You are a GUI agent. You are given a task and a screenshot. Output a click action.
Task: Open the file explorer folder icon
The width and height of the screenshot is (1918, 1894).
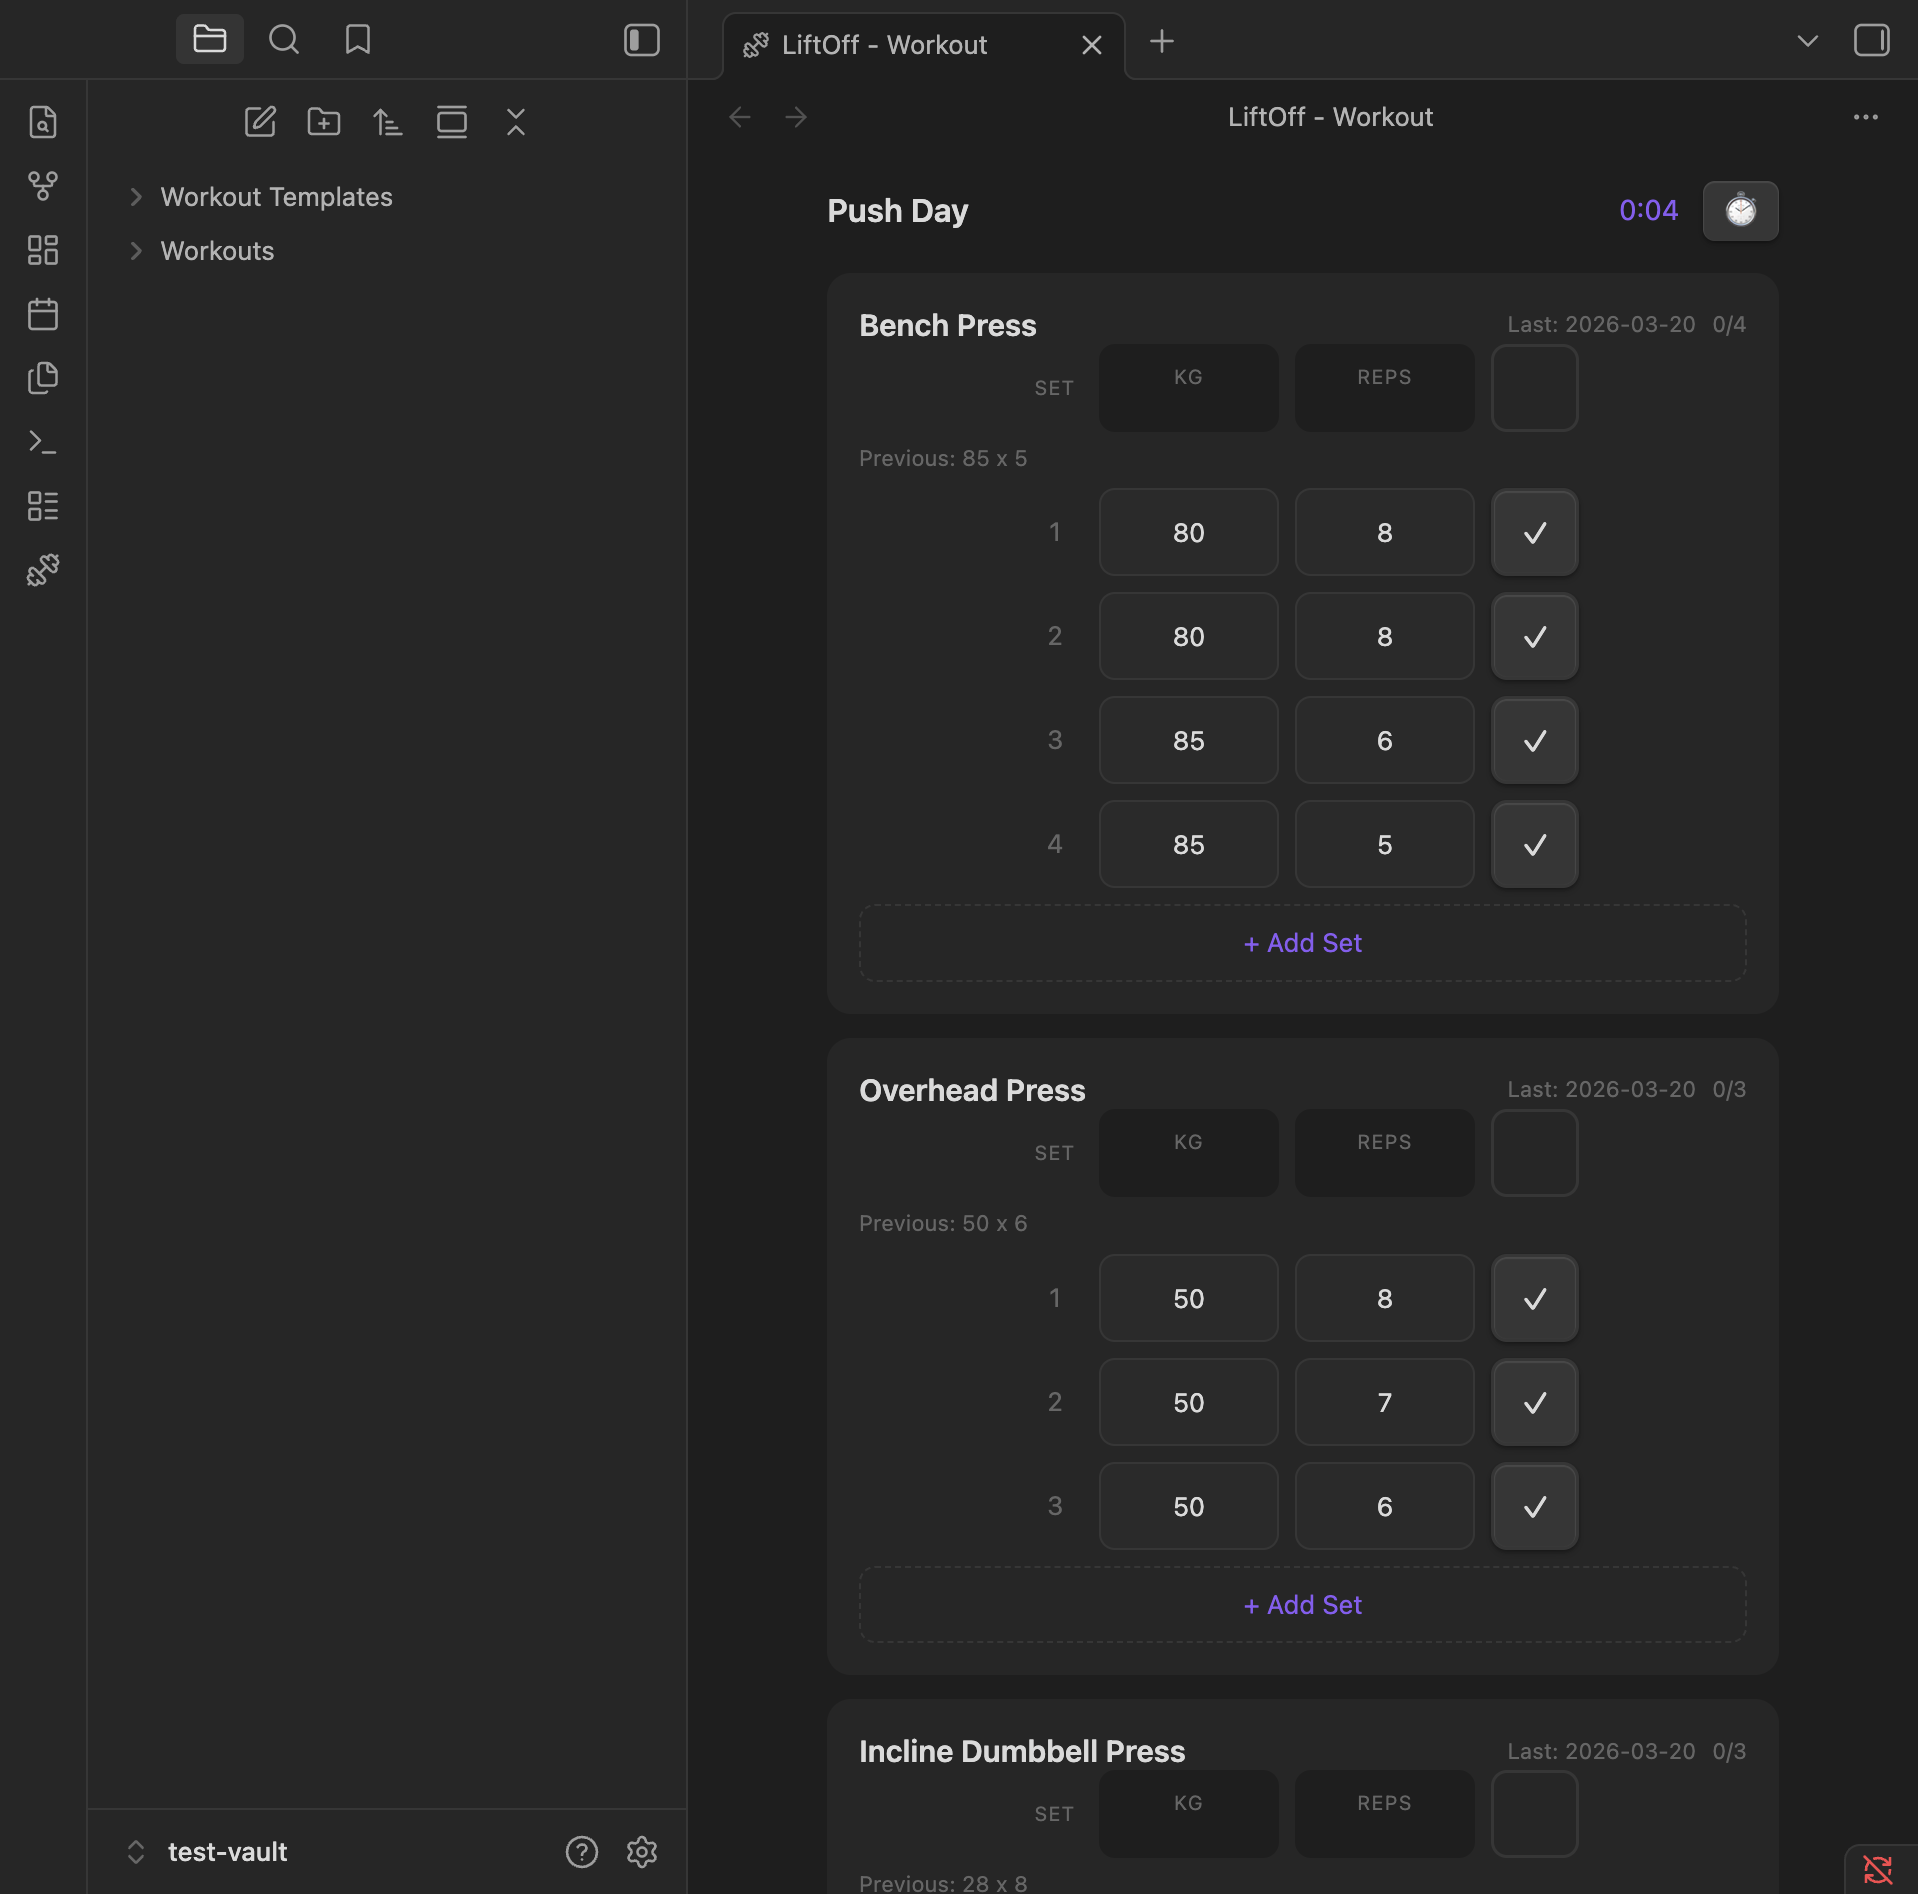tap(209, 40)
